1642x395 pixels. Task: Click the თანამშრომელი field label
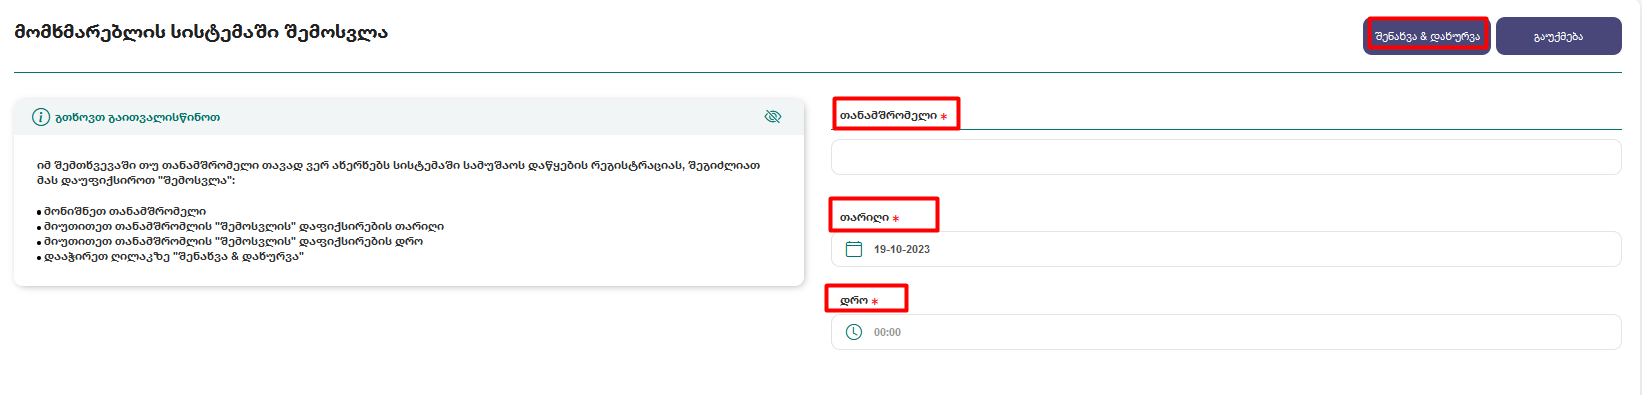pyautogui.click(x=888, y=116)
